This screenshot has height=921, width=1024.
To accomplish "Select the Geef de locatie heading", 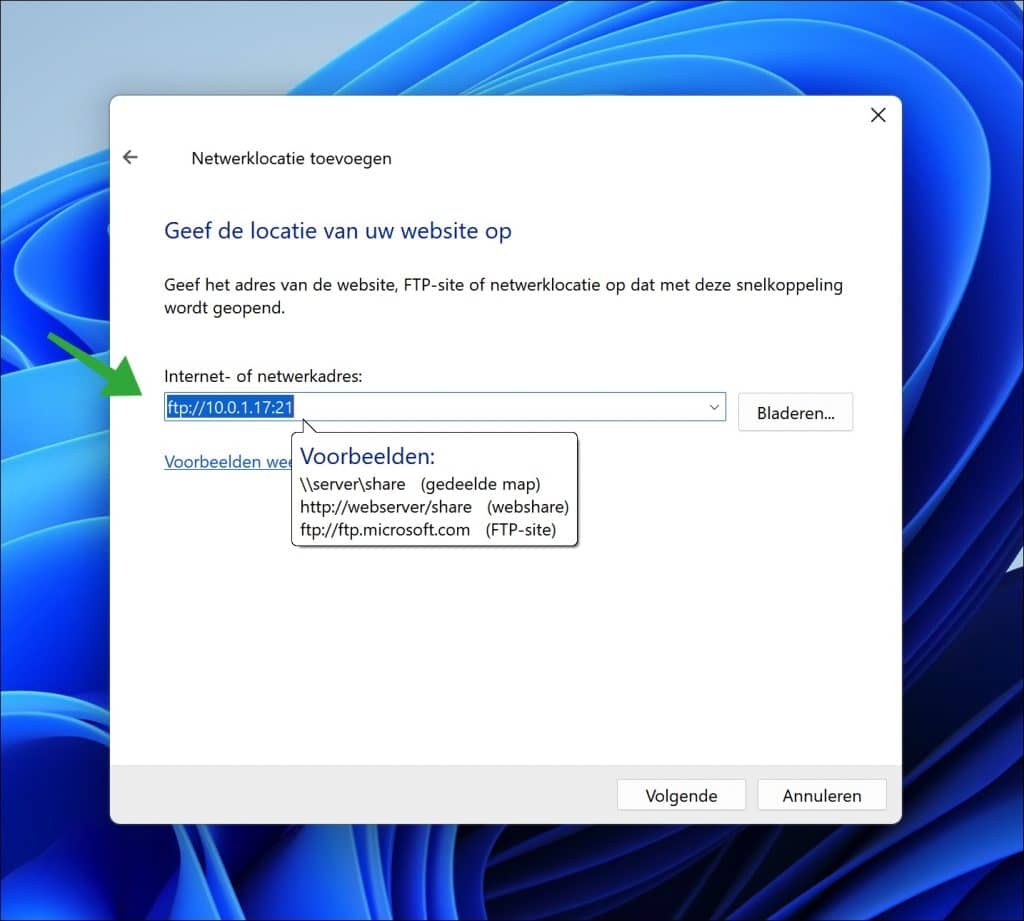I will coord(337,230).
